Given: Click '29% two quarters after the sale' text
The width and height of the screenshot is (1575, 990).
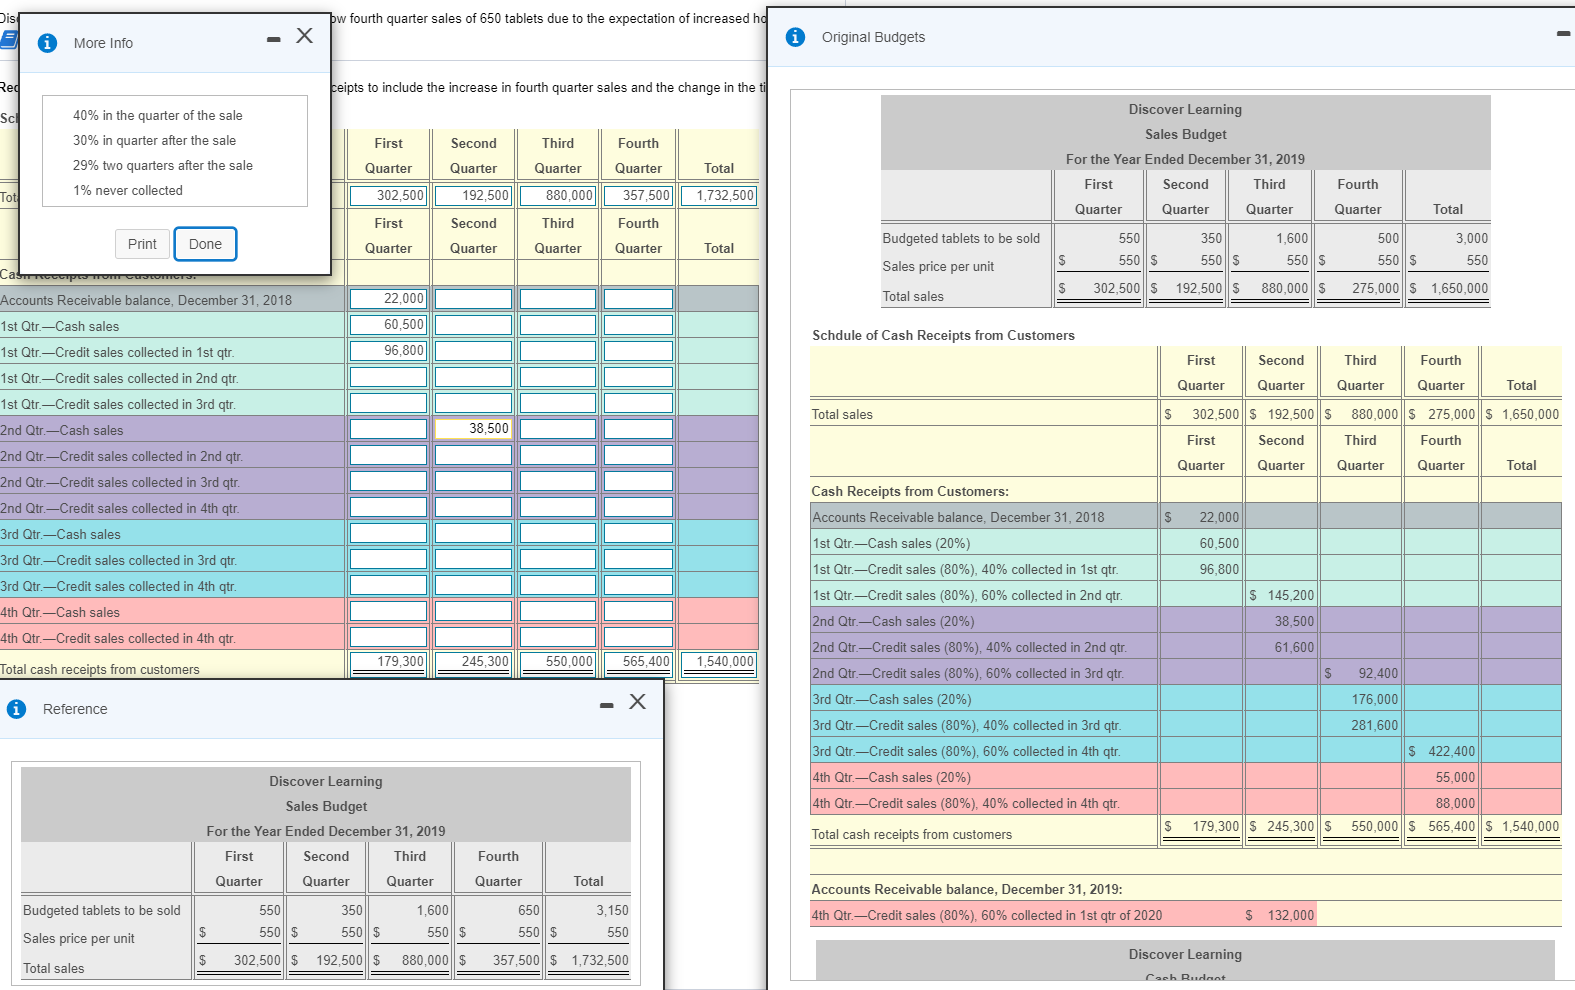Looking at the screenshot, I should [x=162, y=165].
